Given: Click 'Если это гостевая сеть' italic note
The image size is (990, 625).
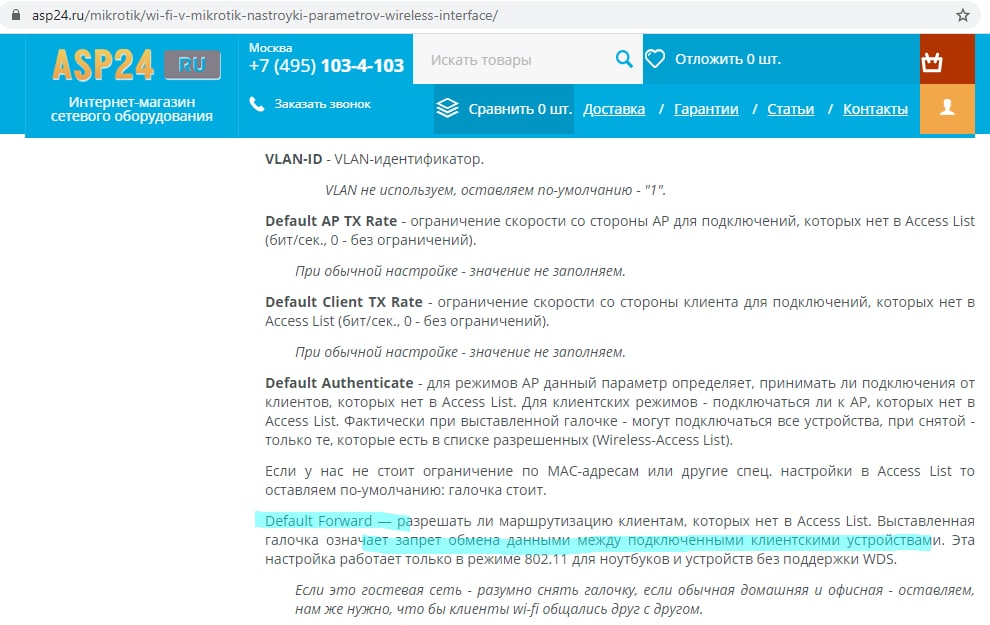Looking at the screenshot, I should pyautogui.click(x=635, y=600).
